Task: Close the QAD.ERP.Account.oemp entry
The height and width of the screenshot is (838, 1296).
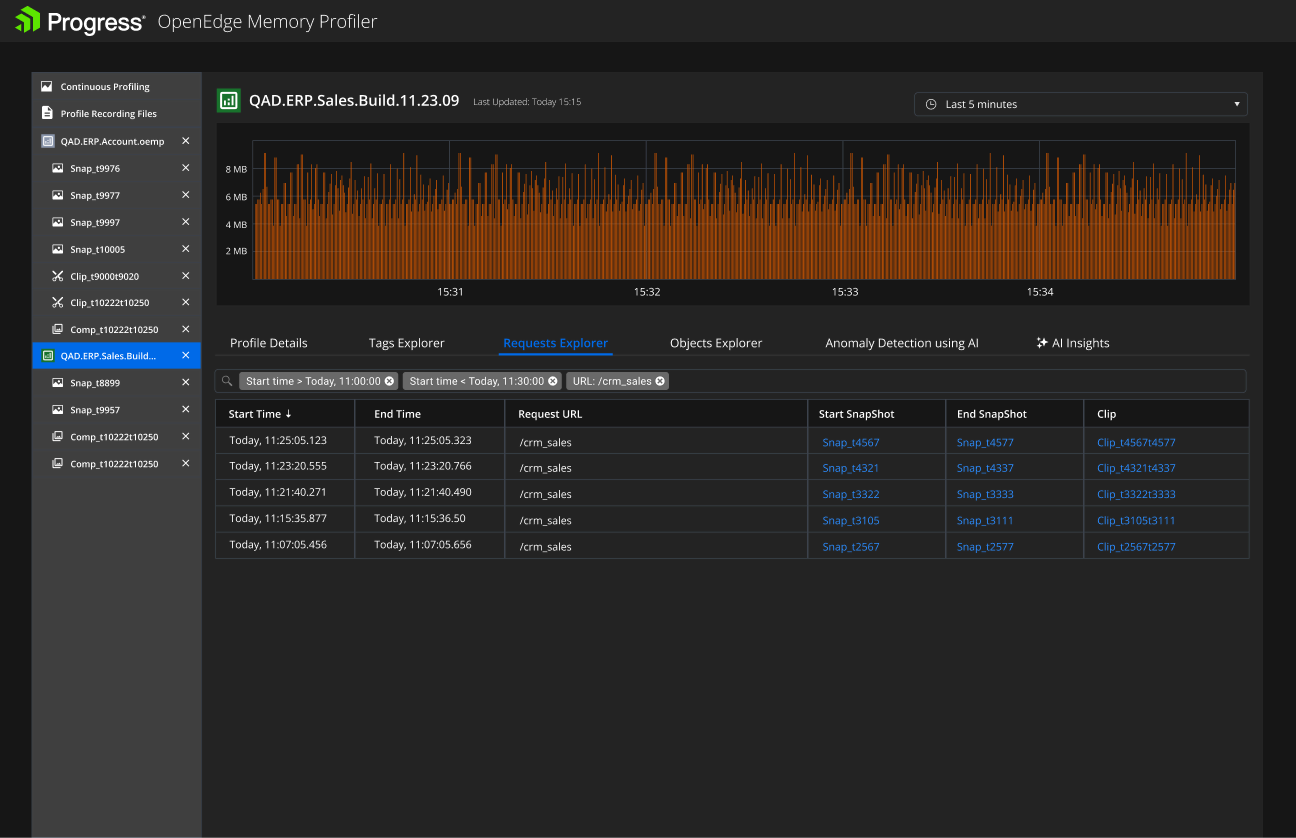Action: tap(185, 141)
